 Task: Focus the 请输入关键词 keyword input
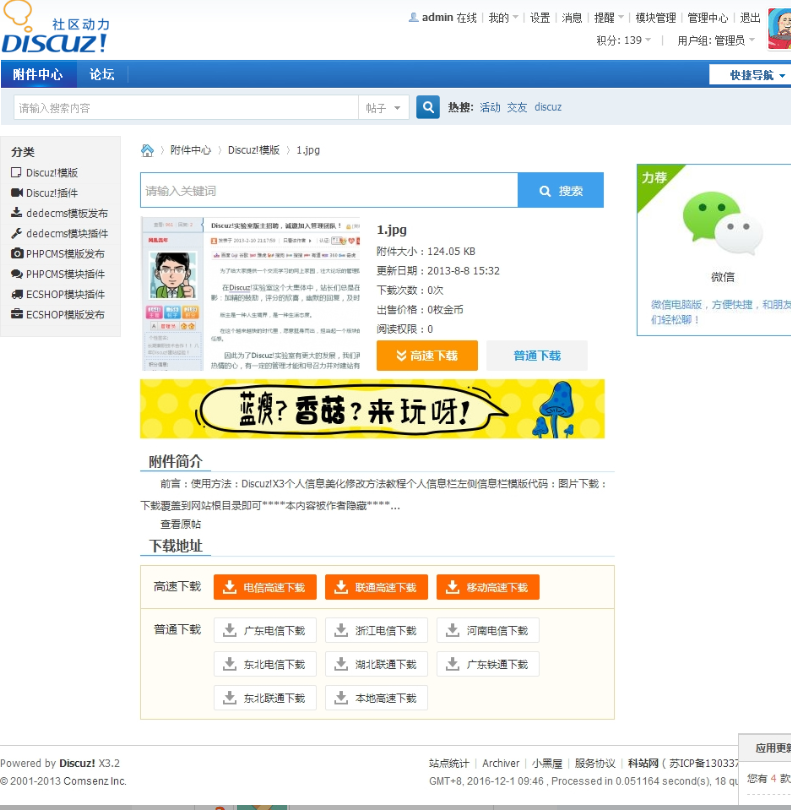329,191
